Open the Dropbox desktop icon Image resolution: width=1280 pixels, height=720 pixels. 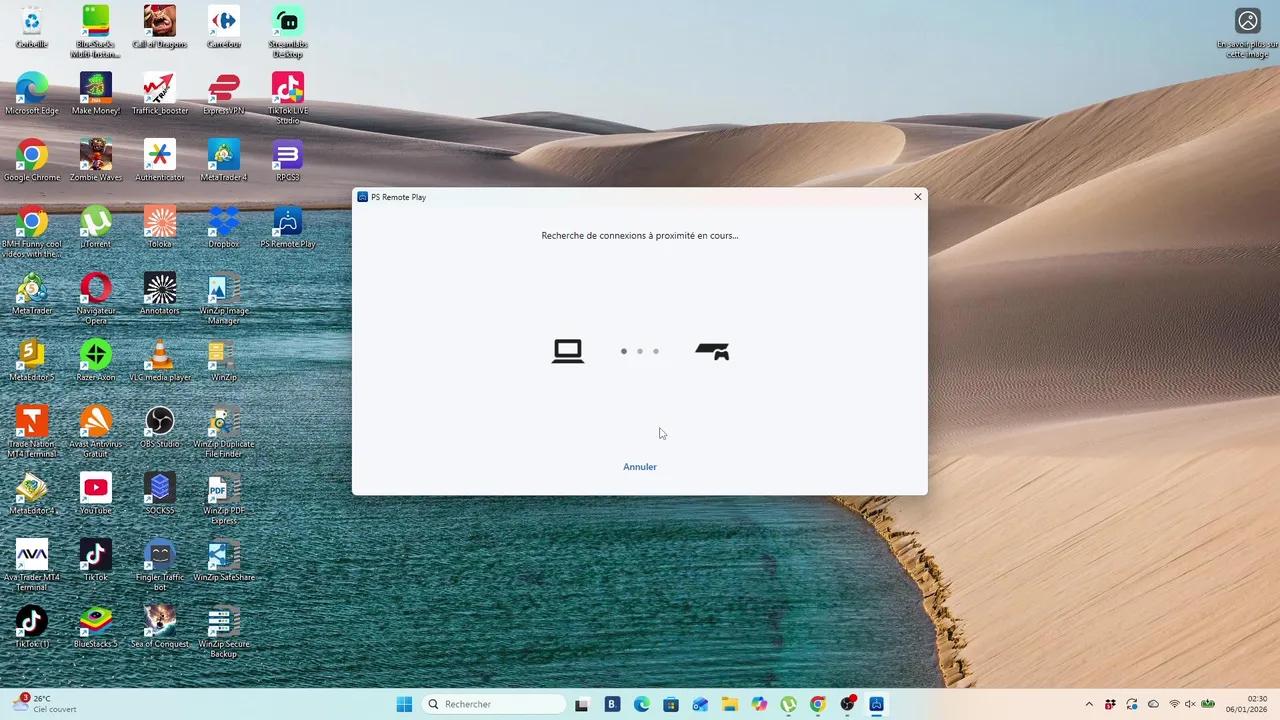224,222
